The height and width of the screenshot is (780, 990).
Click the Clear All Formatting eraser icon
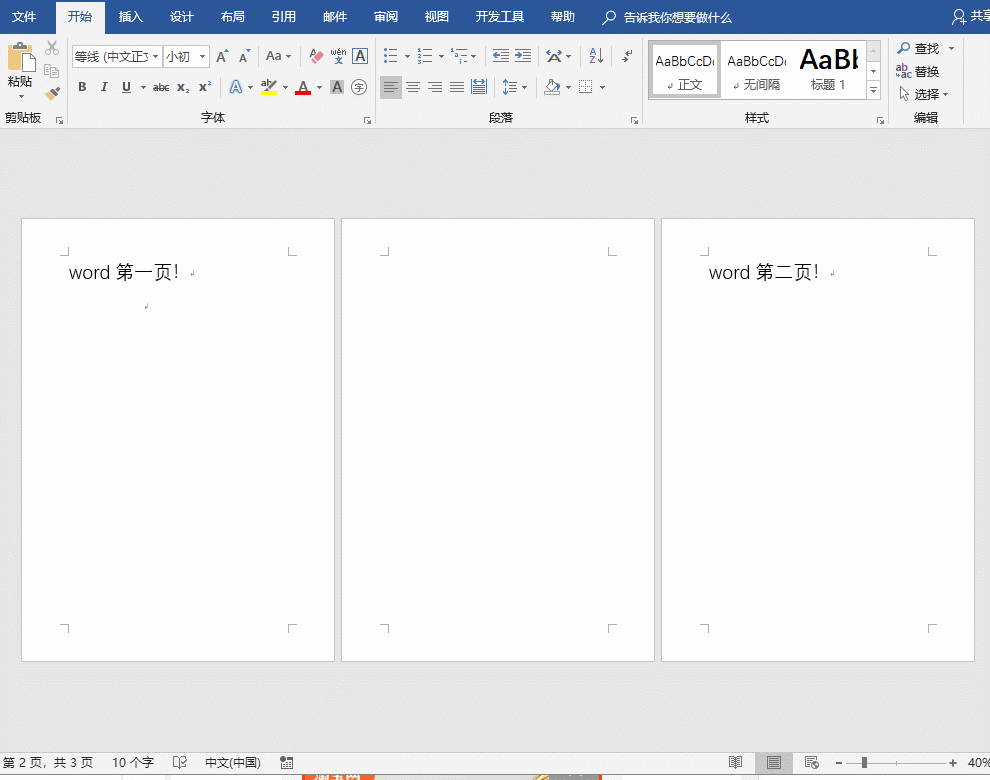(x=316, y=56)
